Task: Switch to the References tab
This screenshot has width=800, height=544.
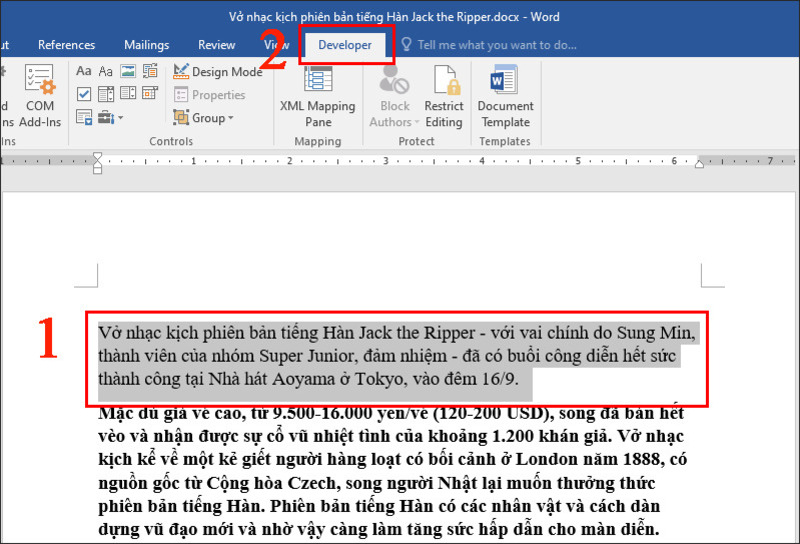Action: click(66, 45)
